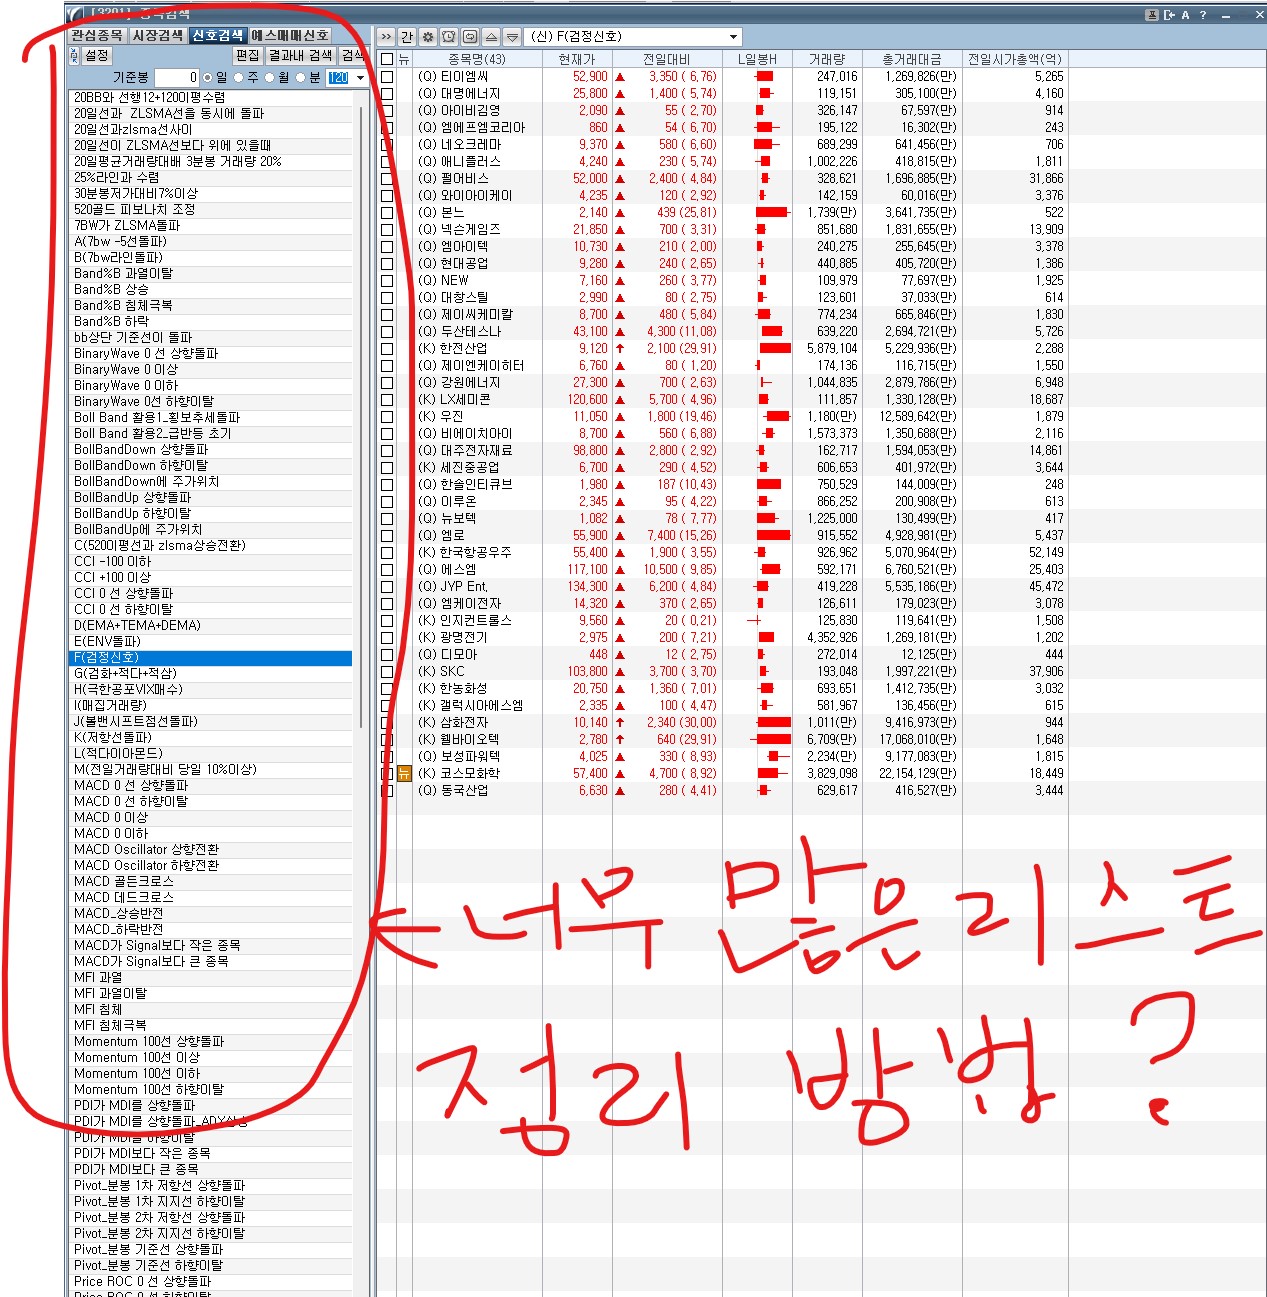Image resolution: width=1267 pixels, height=1297 pixels.
Task: Click the question mark help icon
Action: point(1203,15)
